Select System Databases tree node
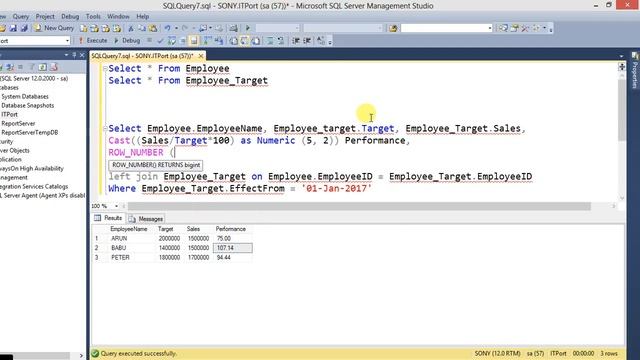The width and height of the screenshot is (640, 360). click(x=25, y=96)
